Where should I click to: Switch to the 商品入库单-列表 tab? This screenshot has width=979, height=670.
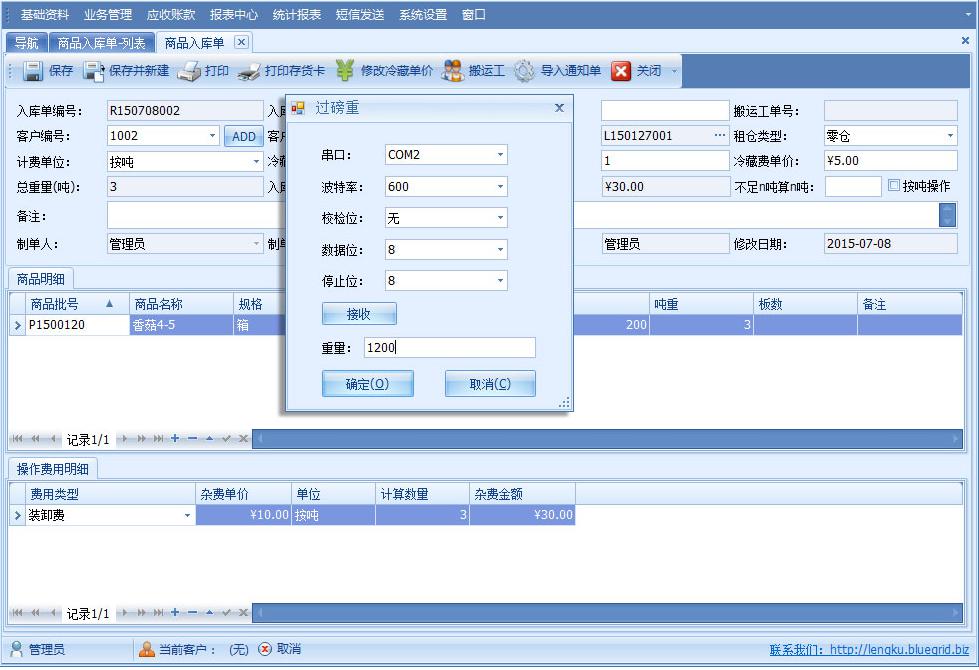tap(101, 43)
